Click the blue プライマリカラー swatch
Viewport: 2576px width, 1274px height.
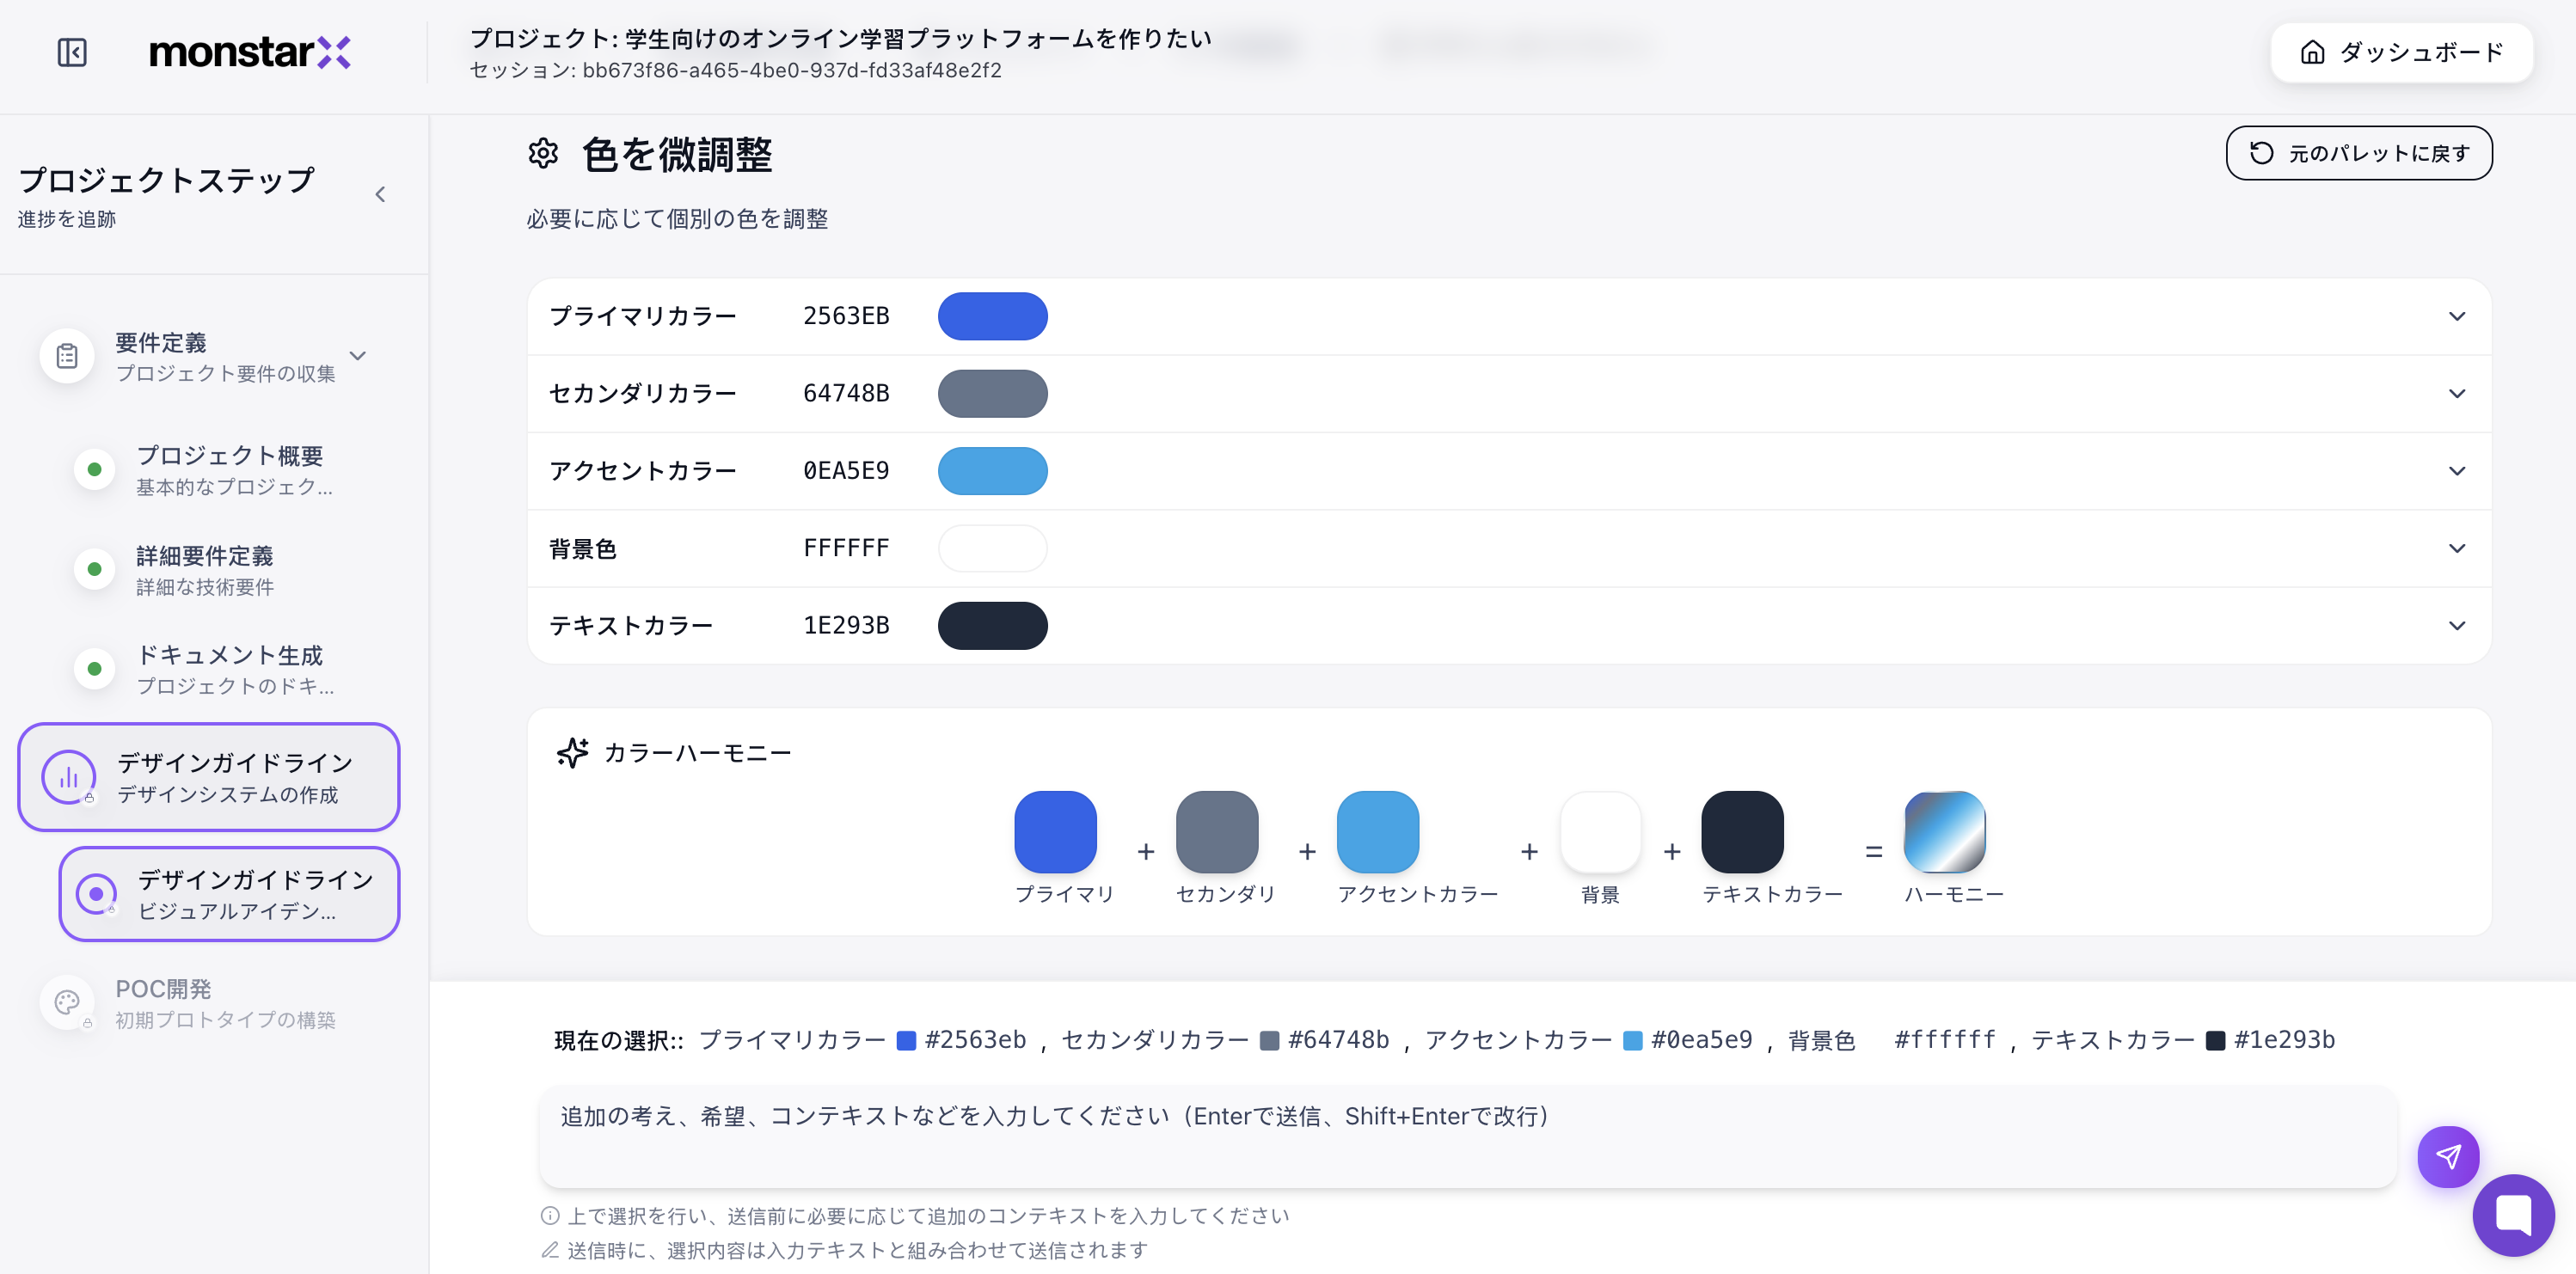(x=993, y=316)
